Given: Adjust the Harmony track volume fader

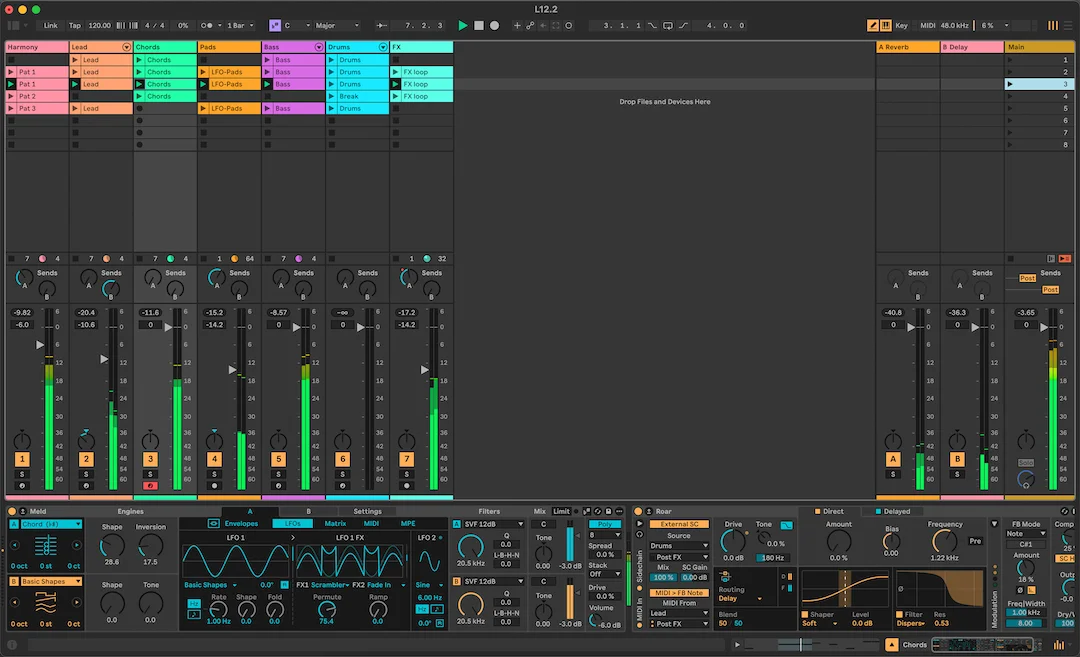Looking at the screenshot, I should pyautogui.click(x=40, y=344).
